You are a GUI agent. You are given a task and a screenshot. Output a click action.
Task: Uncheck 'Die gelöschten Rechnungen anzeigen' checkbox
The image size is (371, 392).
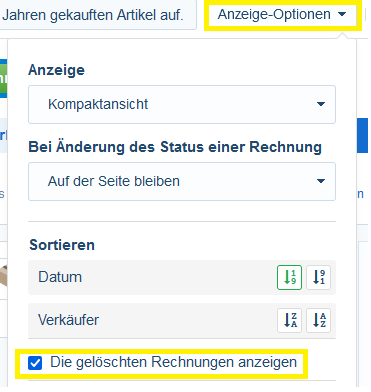point(35,363)
